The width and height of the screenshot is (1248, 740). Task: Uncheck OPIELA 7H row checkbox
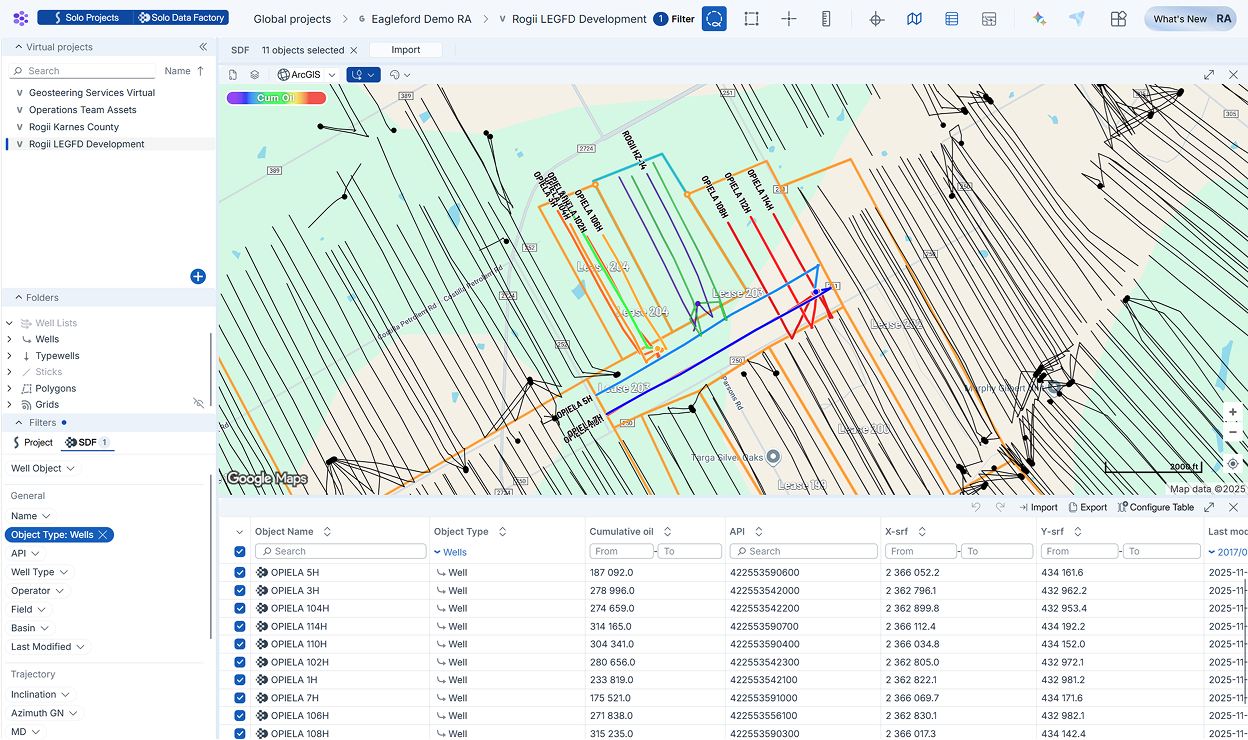(240, 698)
